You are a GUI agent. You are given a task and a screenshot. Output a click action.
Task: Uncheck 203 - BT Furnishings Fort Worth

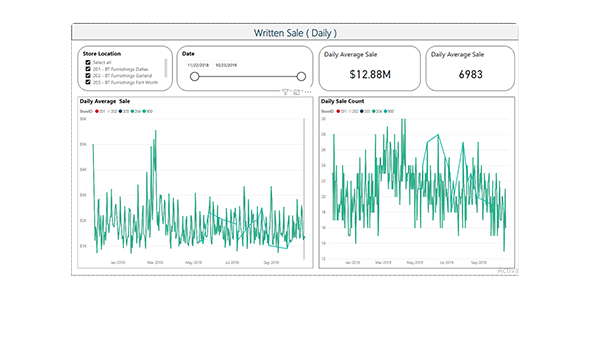[x=88, y=82]
